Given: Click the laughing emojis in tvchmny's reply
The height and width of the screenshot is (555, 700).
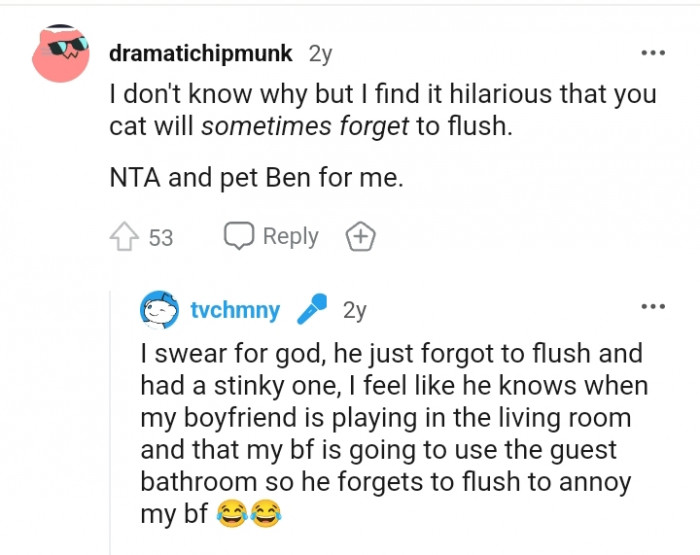Looking at the screenshot, I should coord(249,513).
